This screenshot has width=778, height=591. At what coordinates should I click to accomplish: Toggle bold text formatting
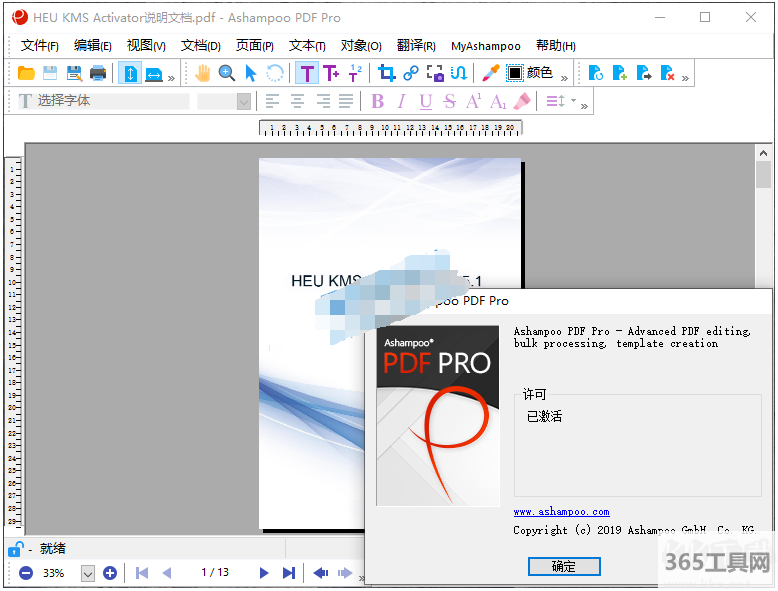coord(377,101)
